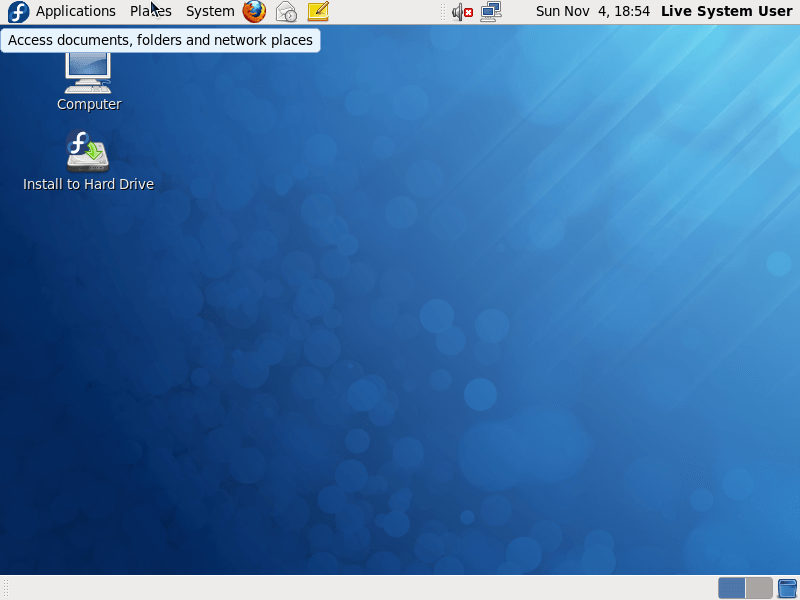The height and width of the screenshot is (600, 800).
Task: Launch the Firefox web browser
Action: tap(254, 11)
